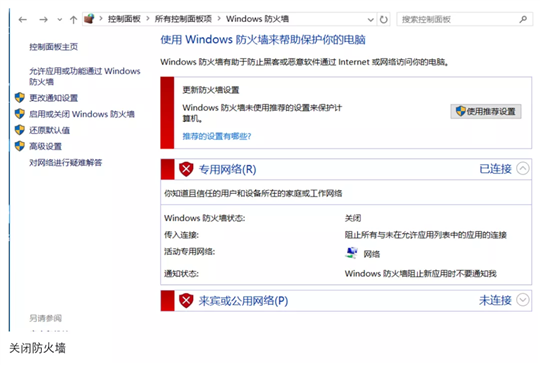Go back with the left arrow
The image size is (540, 365).
(x=23, y=20)
